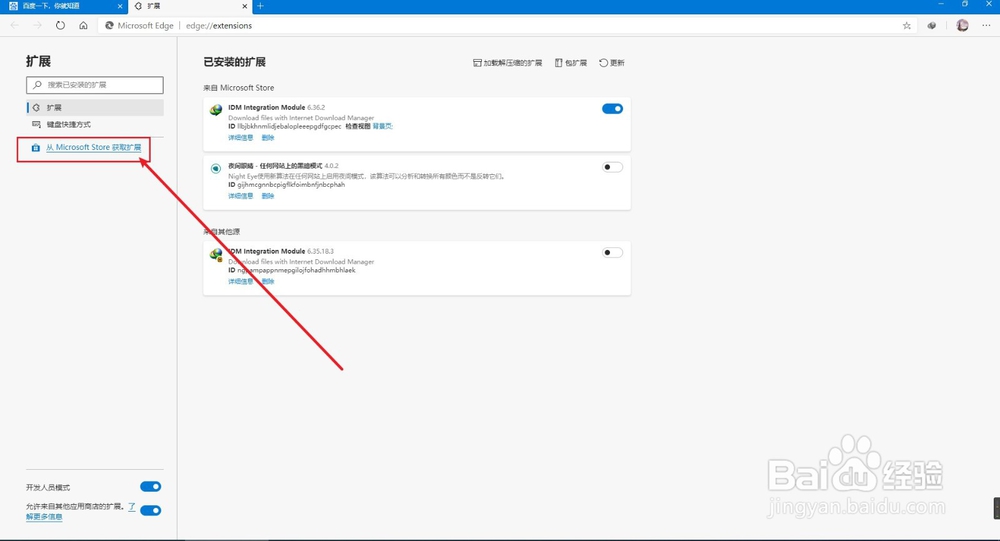Enable IDM Integration Module 6.35.18.3 toggle

coord(612,253)
